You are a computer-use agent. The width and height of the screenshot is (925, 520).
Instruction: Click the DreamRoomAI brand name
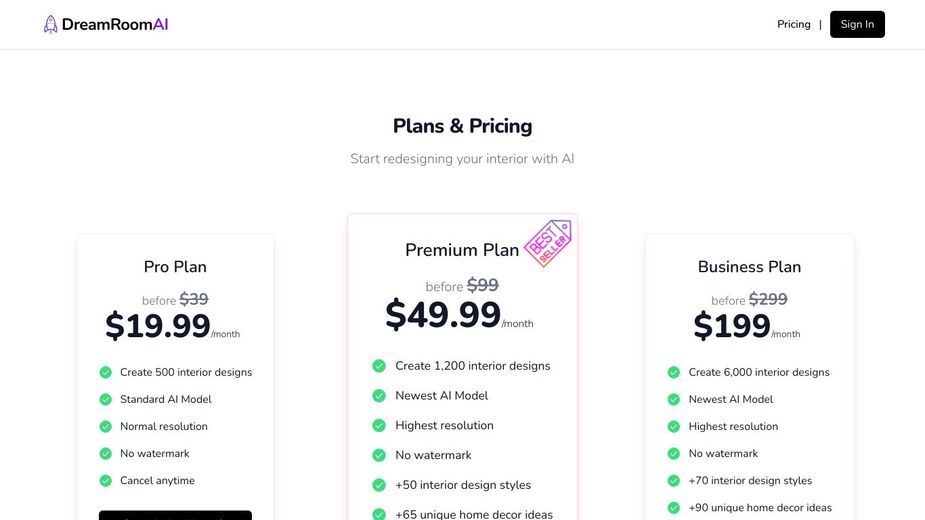(x=115, y=24)
